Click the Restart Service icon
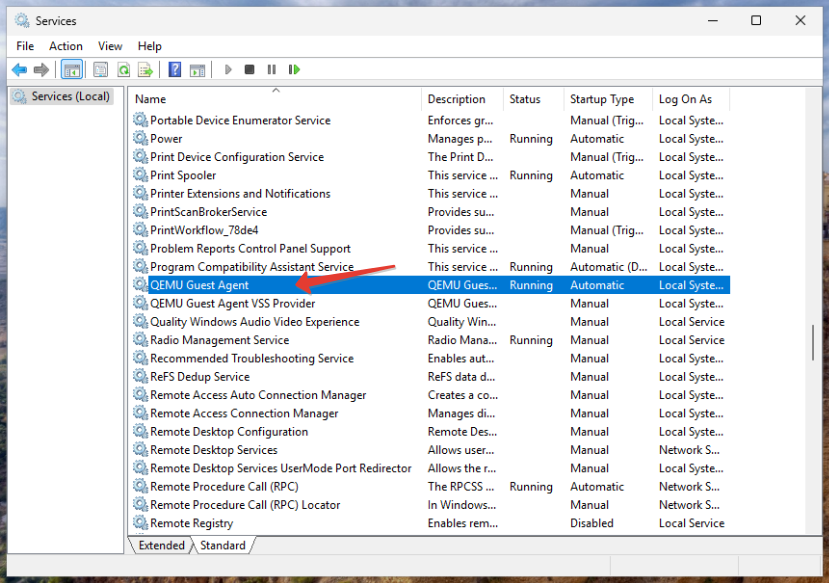Screen dimensions: 829x583 (294, 69)
